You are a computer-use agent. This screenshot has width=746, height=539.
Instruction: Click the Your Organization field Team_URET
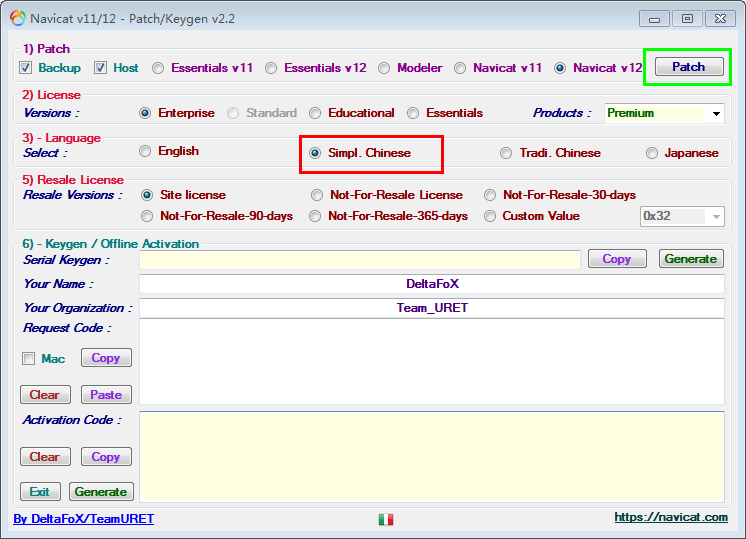click(x=432, y=308)
